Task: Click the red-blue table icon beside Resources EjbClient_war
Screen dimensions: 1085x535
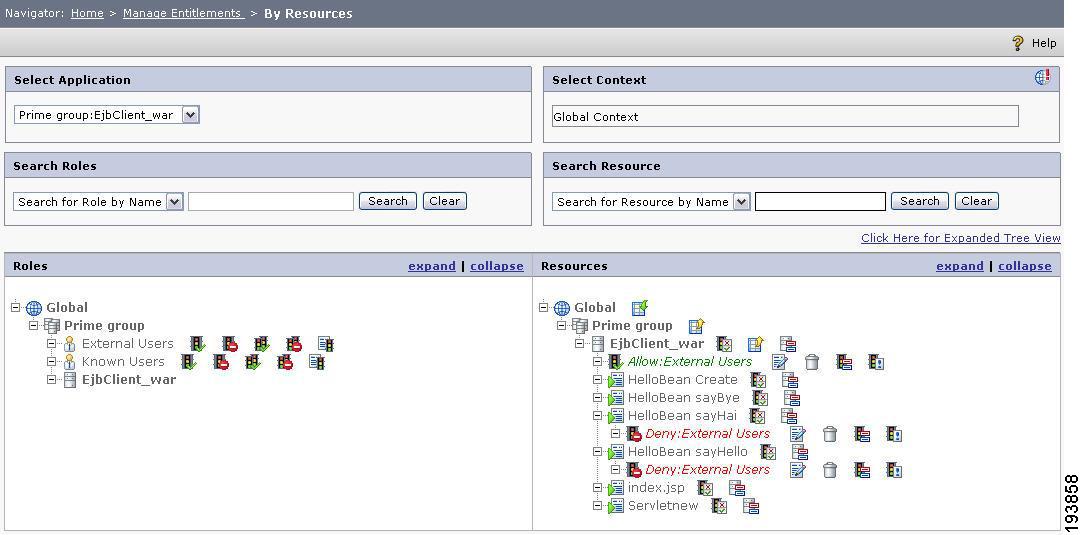Action: pos(788,344)
